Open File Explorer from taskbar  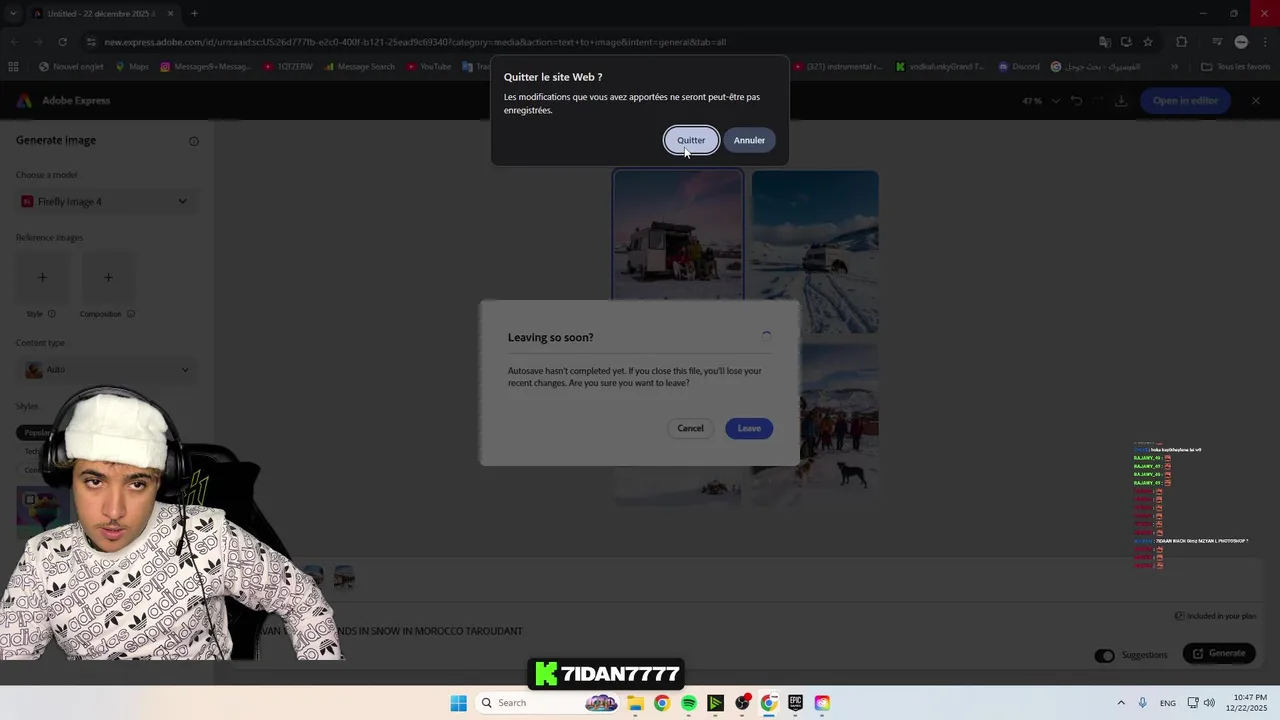click(635, 703)
